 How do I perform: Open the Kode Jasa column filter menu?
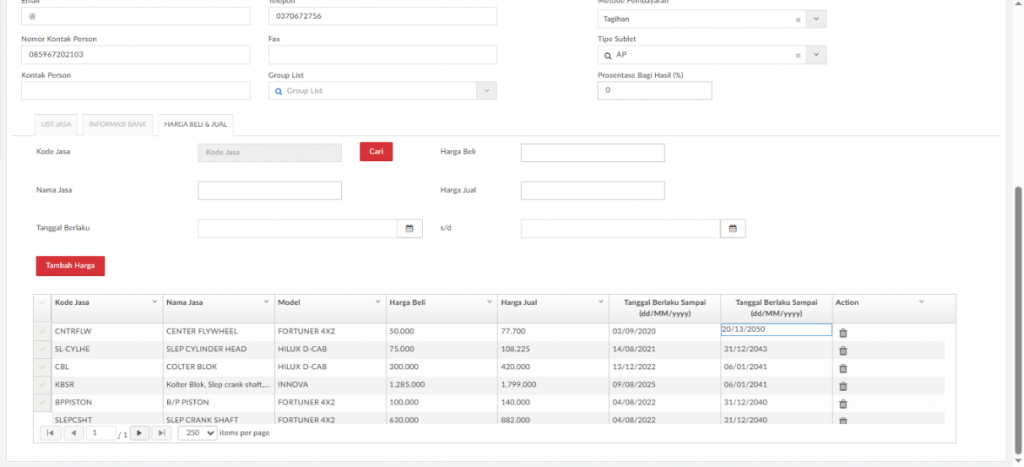click(154, 302)
